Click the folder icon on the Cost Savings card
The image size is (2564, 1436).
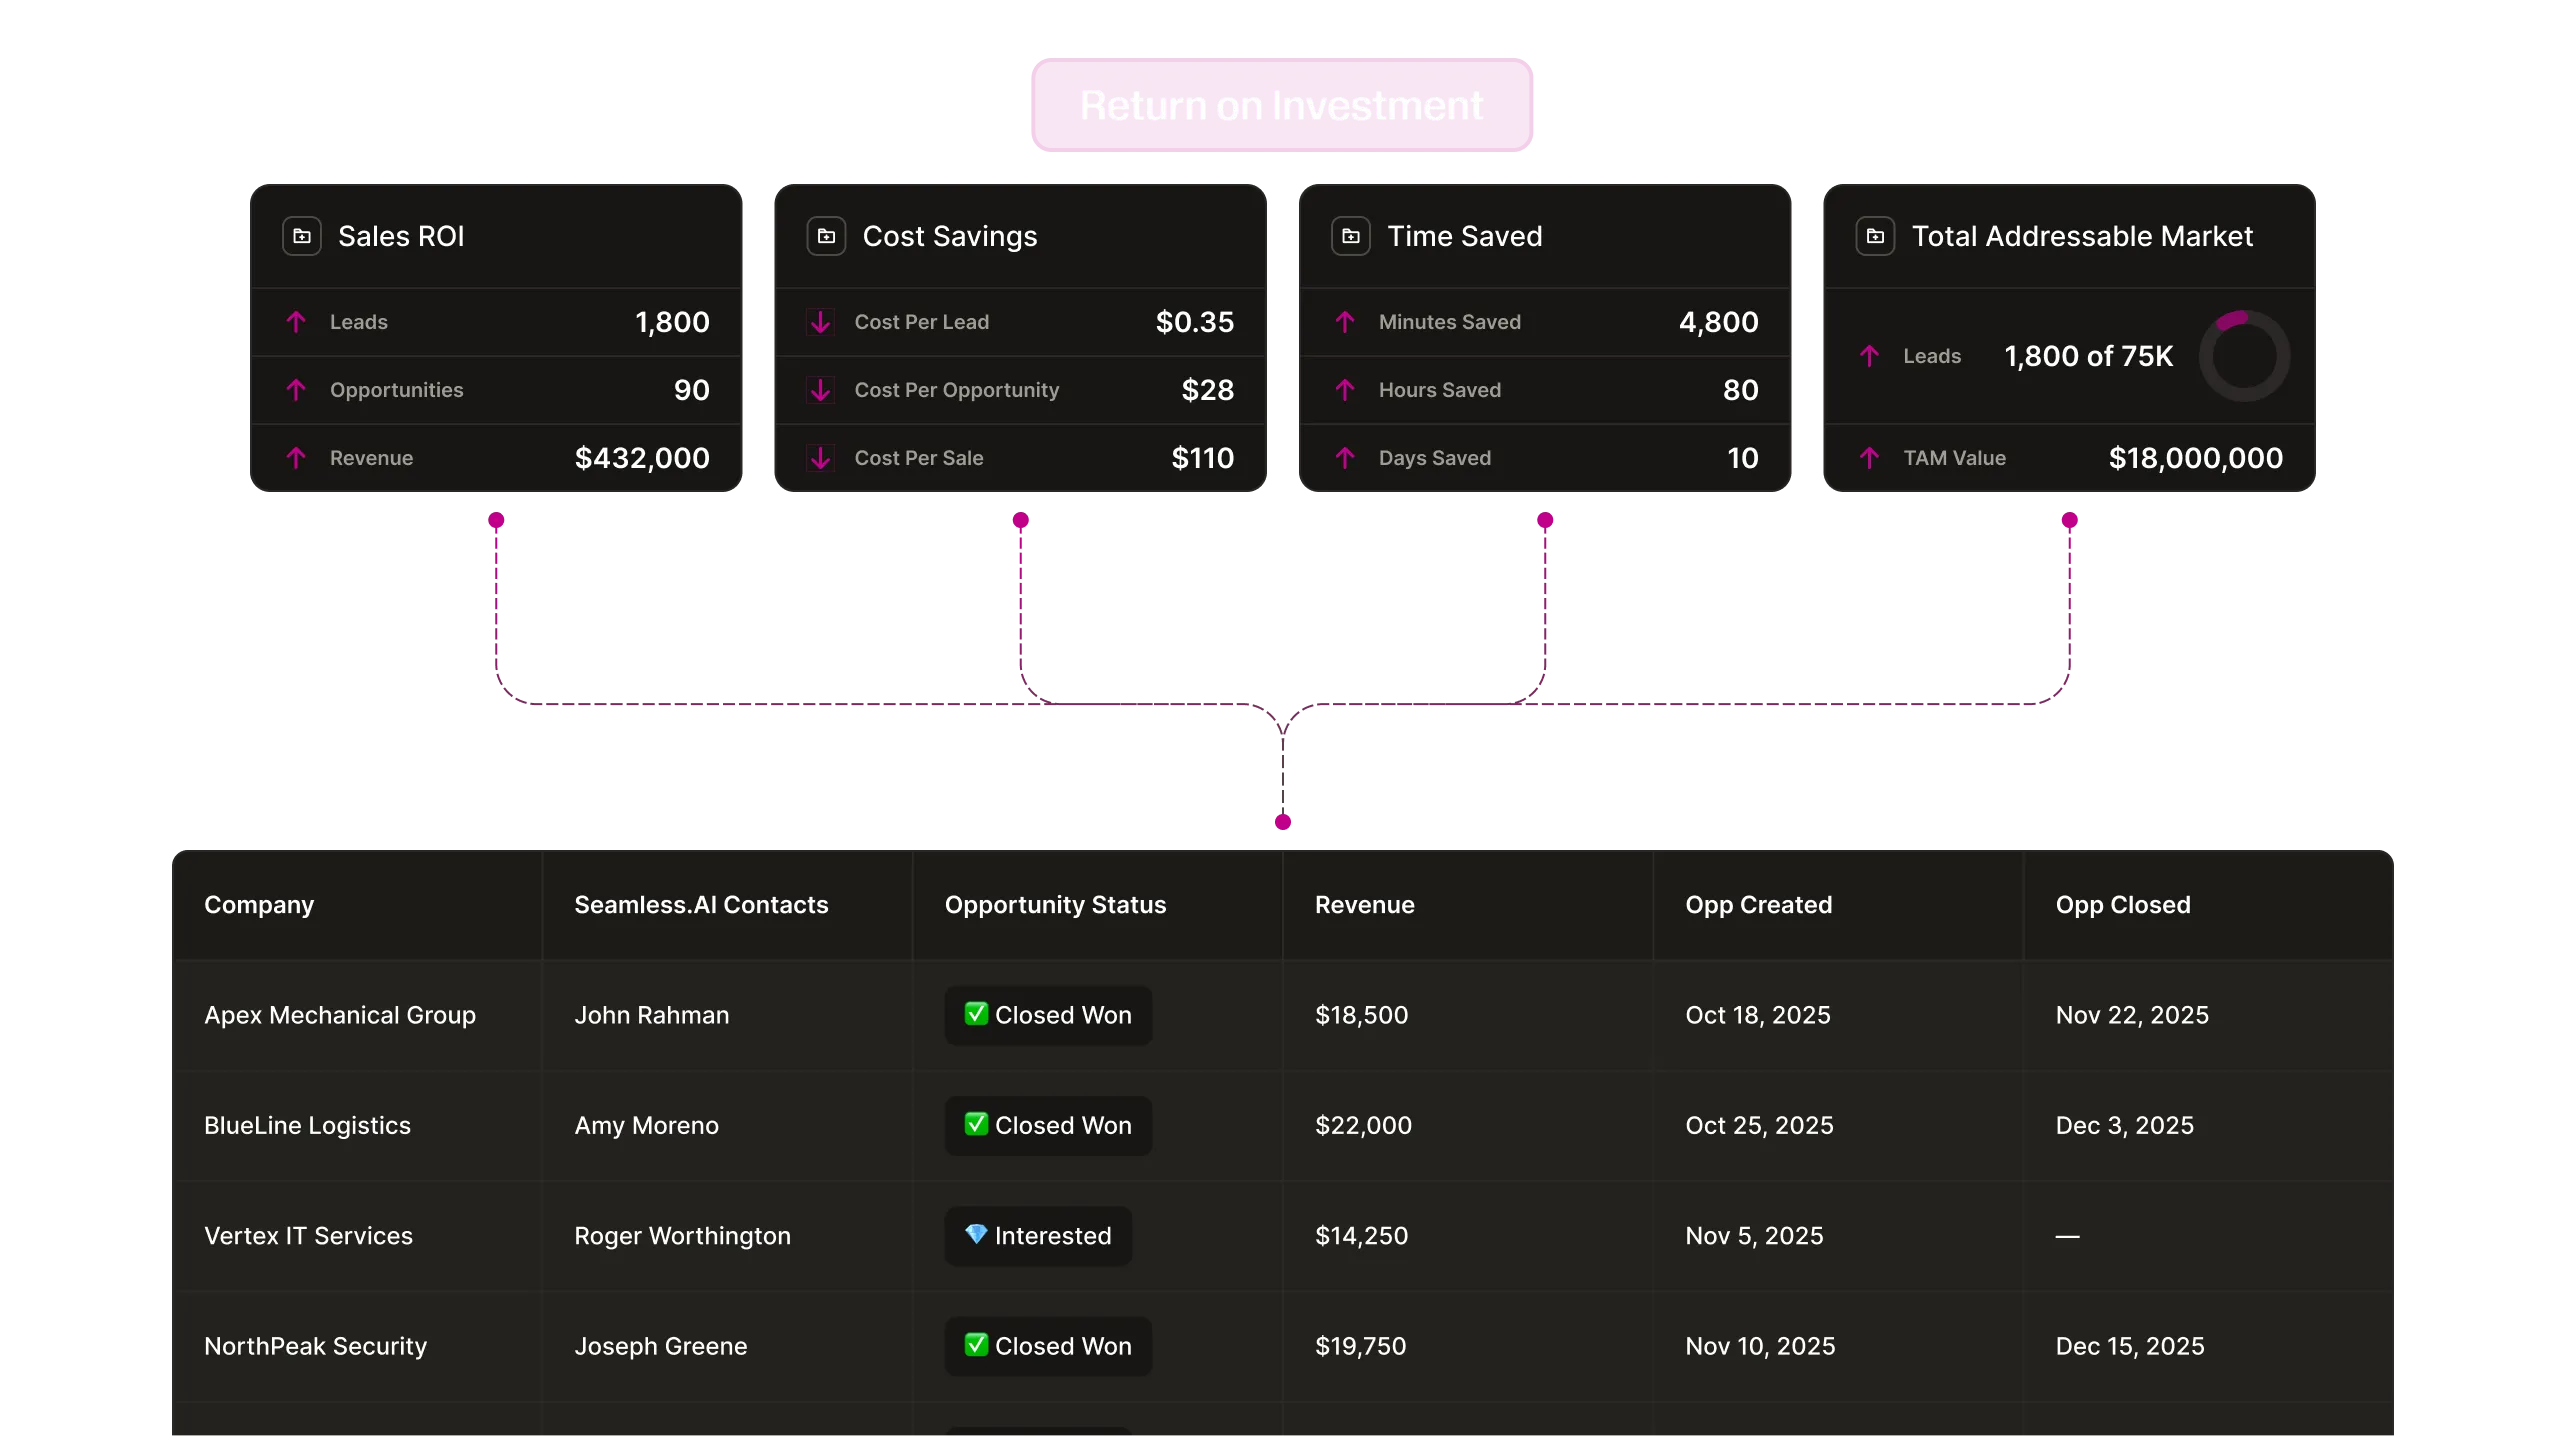click(826, 236)
